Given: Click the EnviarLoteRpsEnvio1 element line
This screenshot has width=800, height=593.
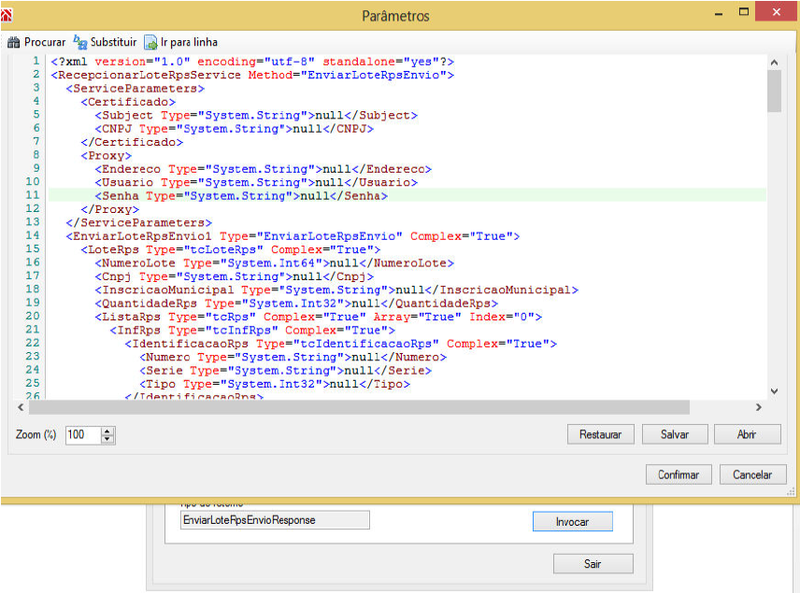Looking at the screenshot, I should click(x=293, y=236).
